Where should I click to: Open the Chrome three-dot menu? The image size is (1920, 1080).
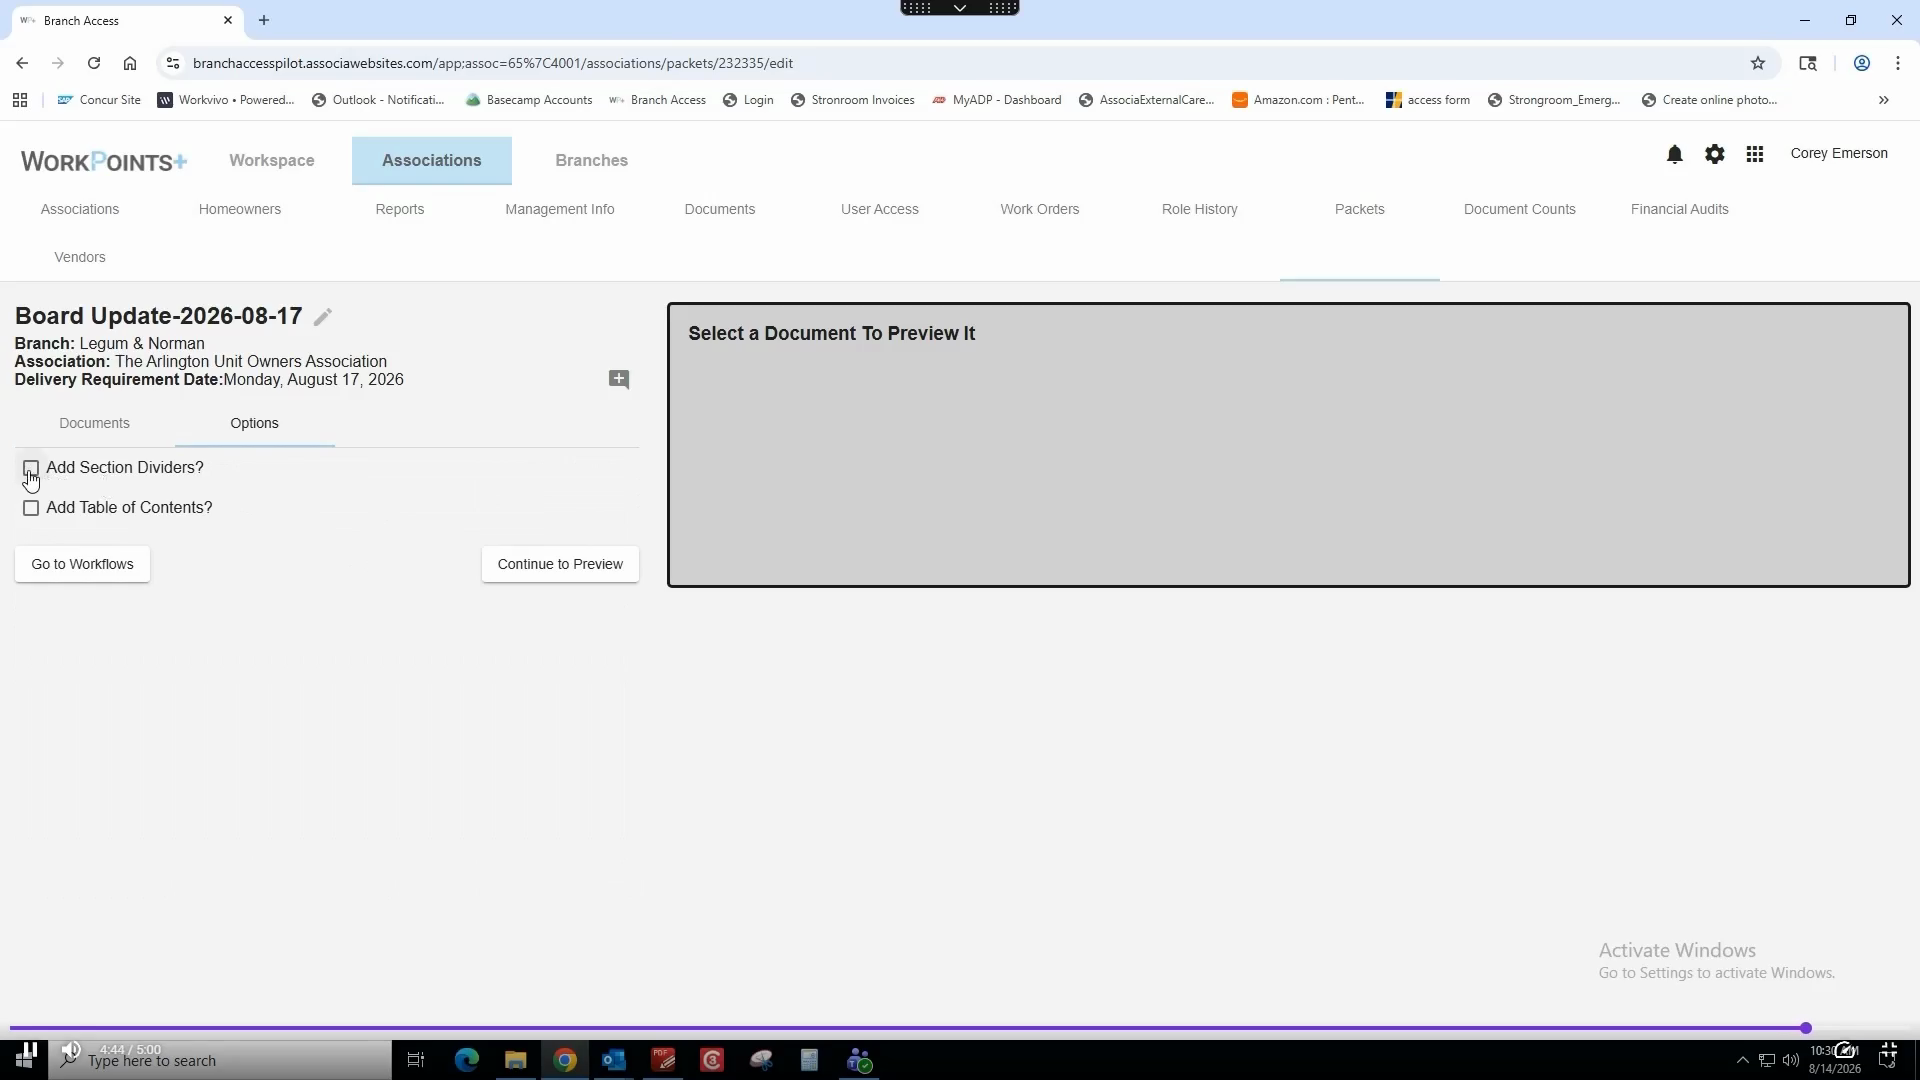point(1898,63)
